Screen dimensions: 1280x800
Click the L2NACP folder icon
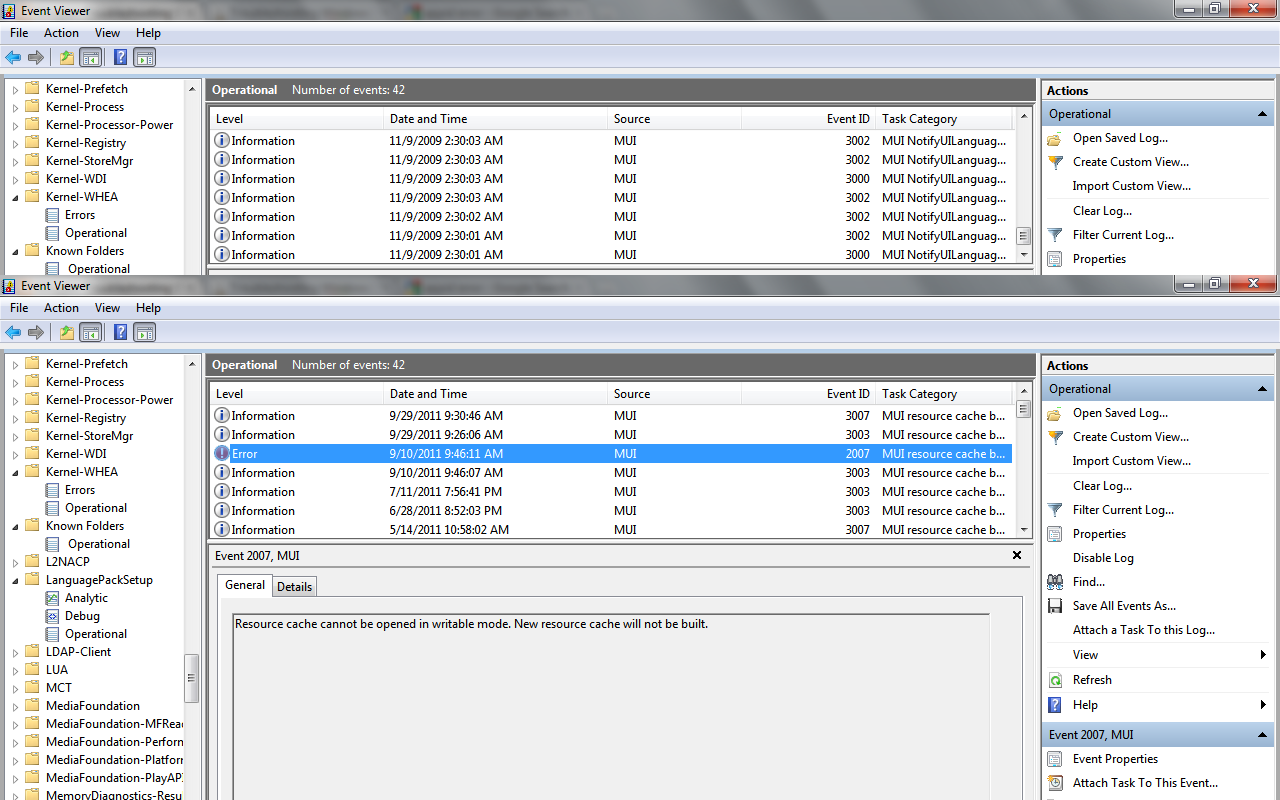(x=32, y=562)
